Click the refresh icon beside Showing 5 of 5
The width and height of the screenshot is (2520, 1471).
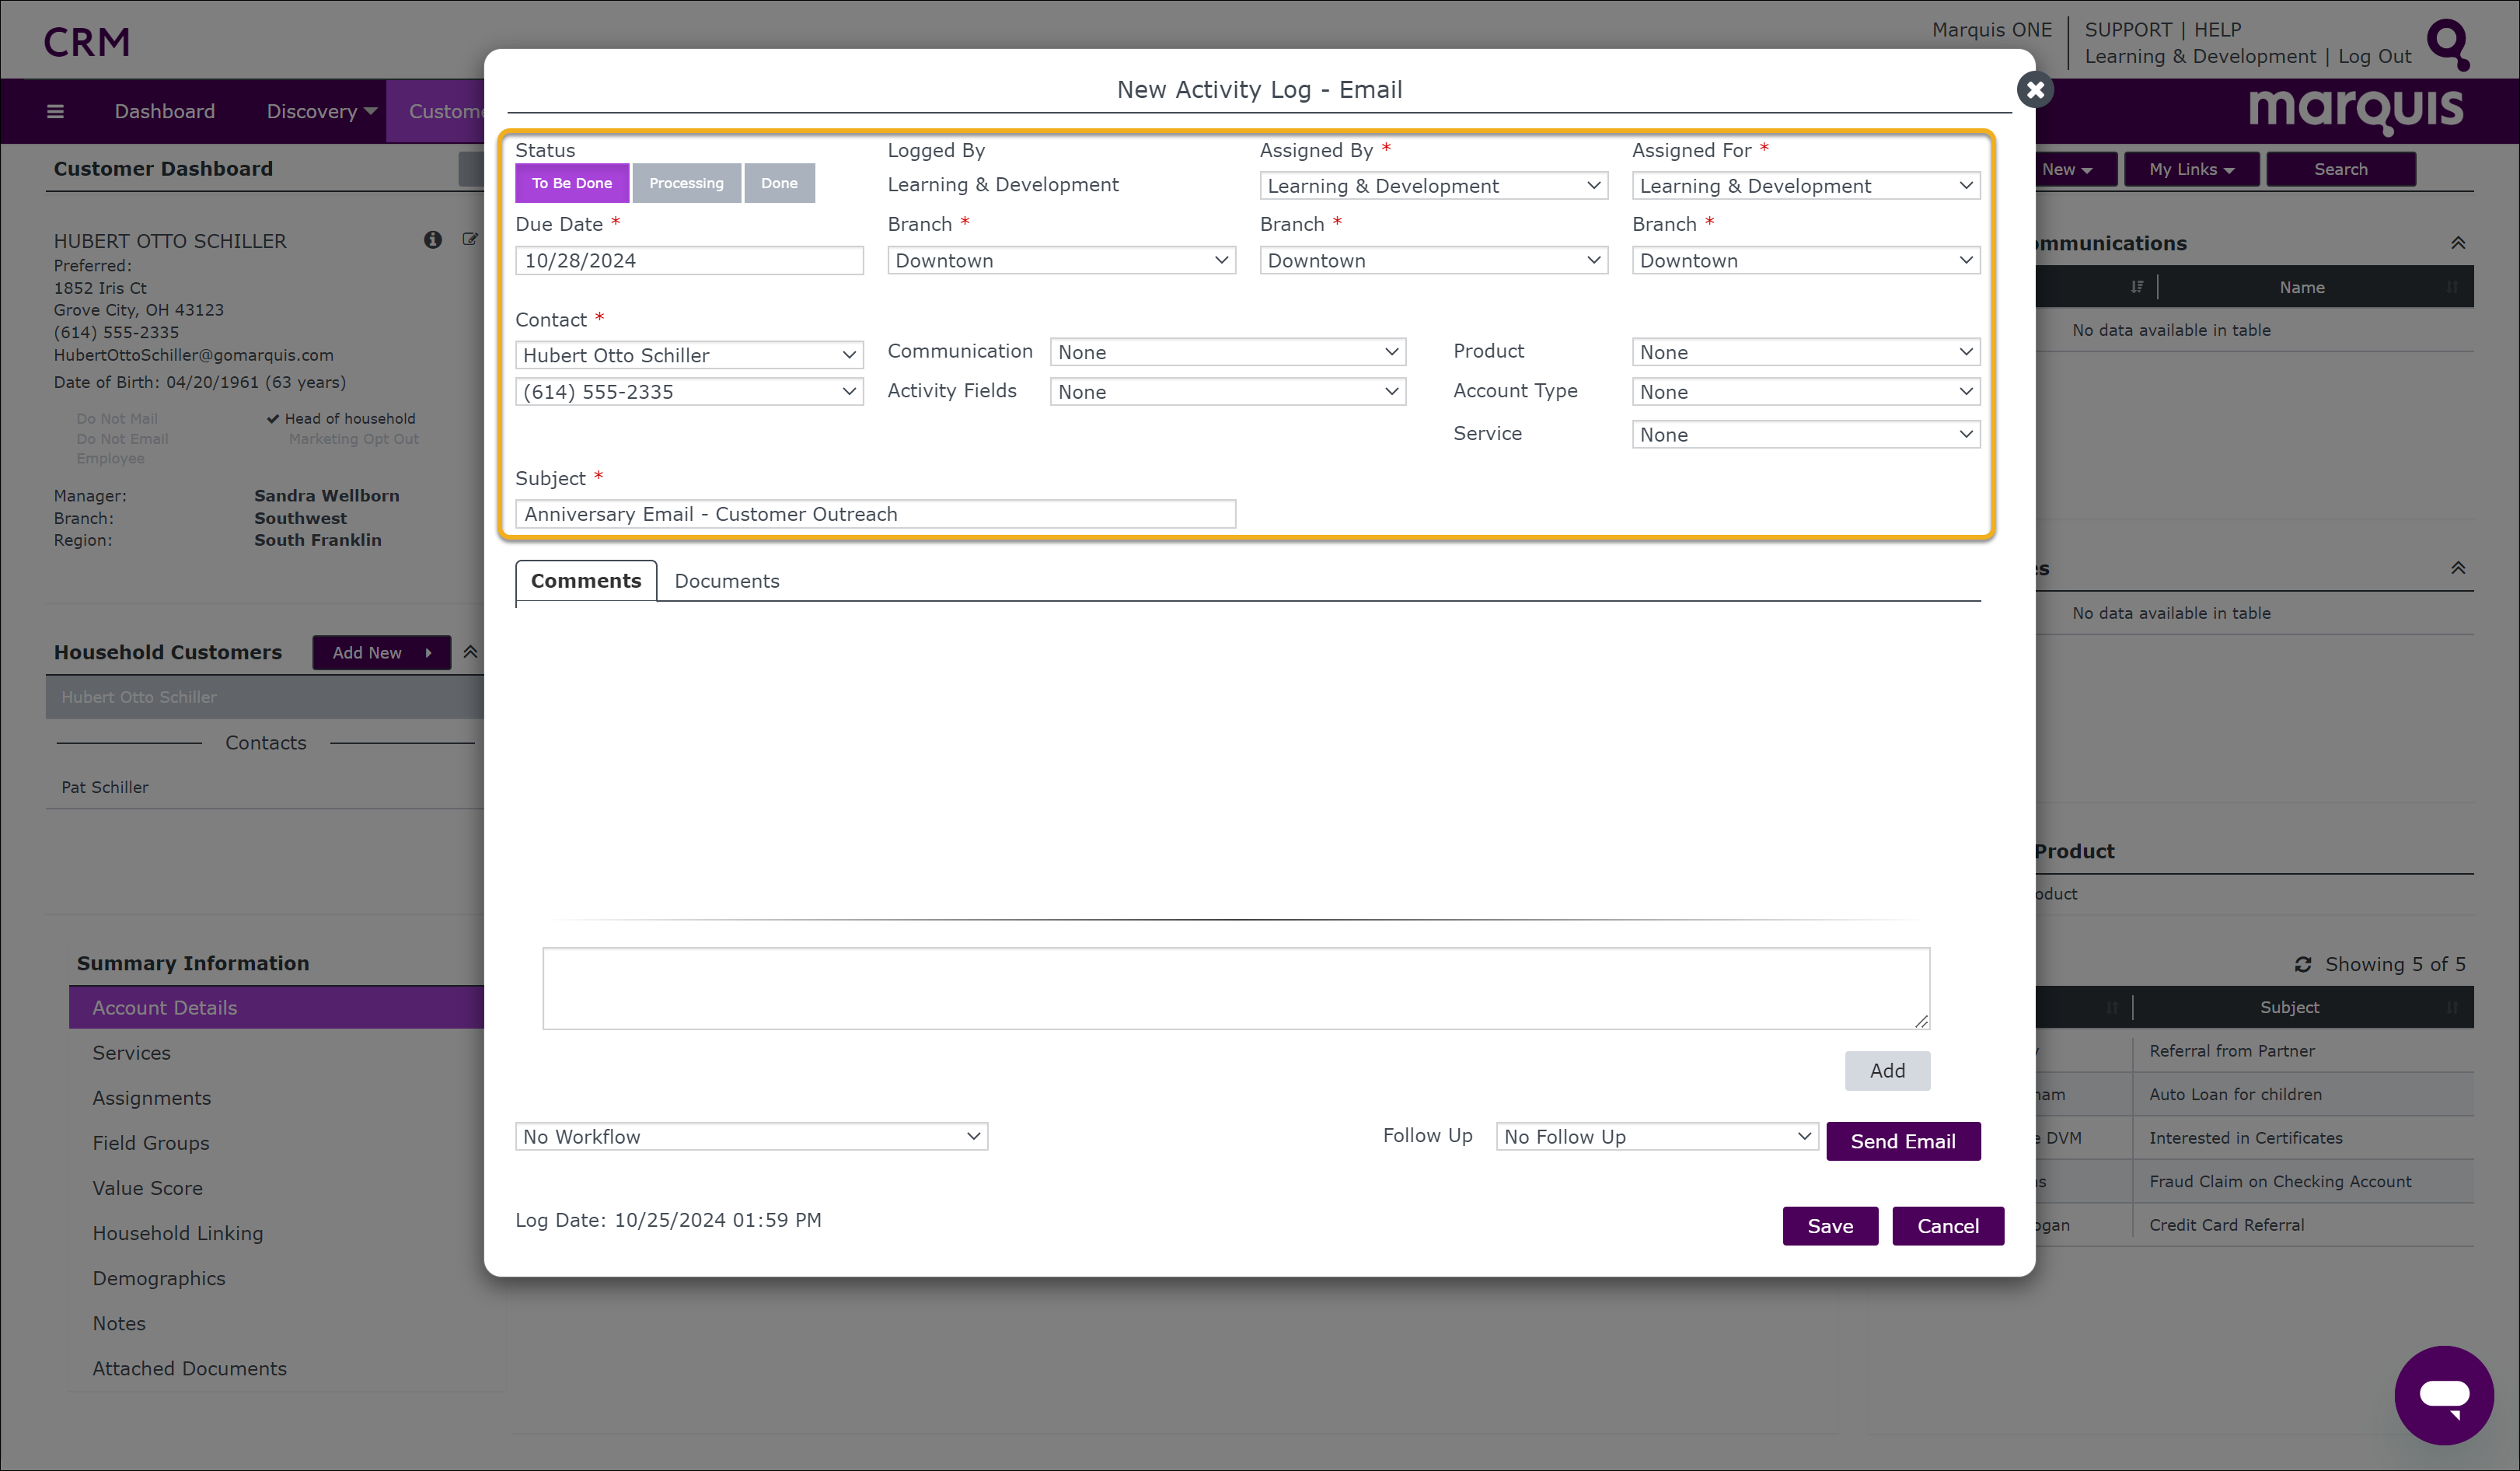(2303, 964)
